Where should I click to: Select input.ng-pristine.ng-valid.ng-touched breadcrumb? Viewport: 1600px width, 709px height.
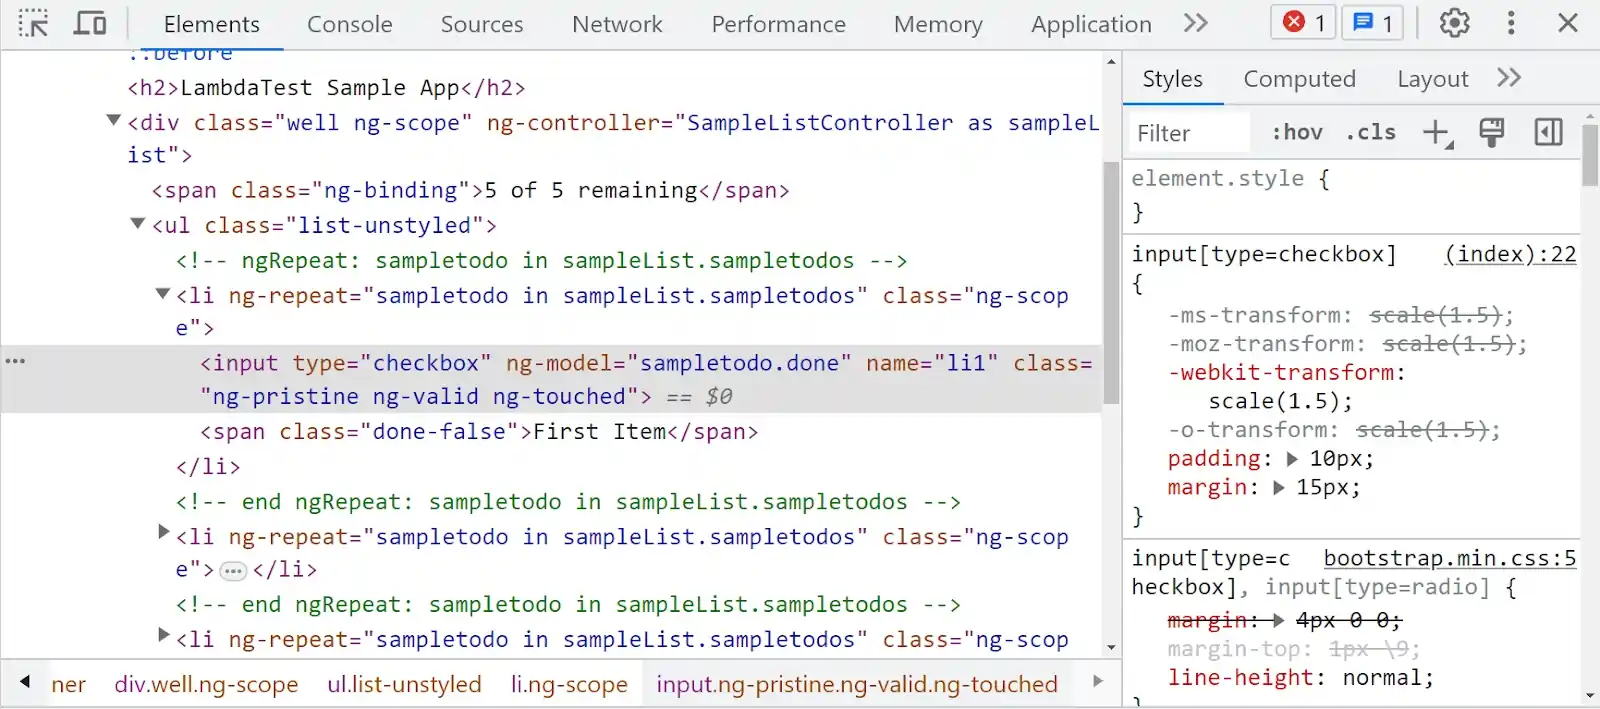click(x=857, y=684)
